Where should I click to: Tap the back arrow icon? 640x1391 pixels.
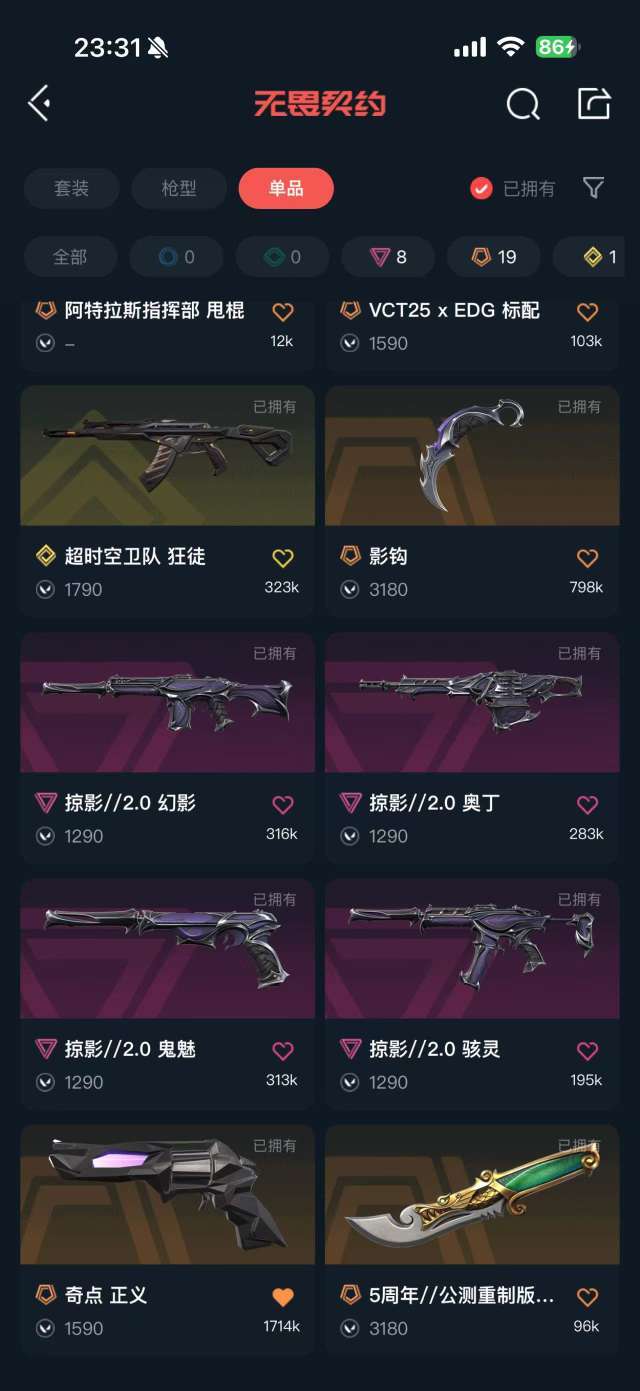pos(39,103)
